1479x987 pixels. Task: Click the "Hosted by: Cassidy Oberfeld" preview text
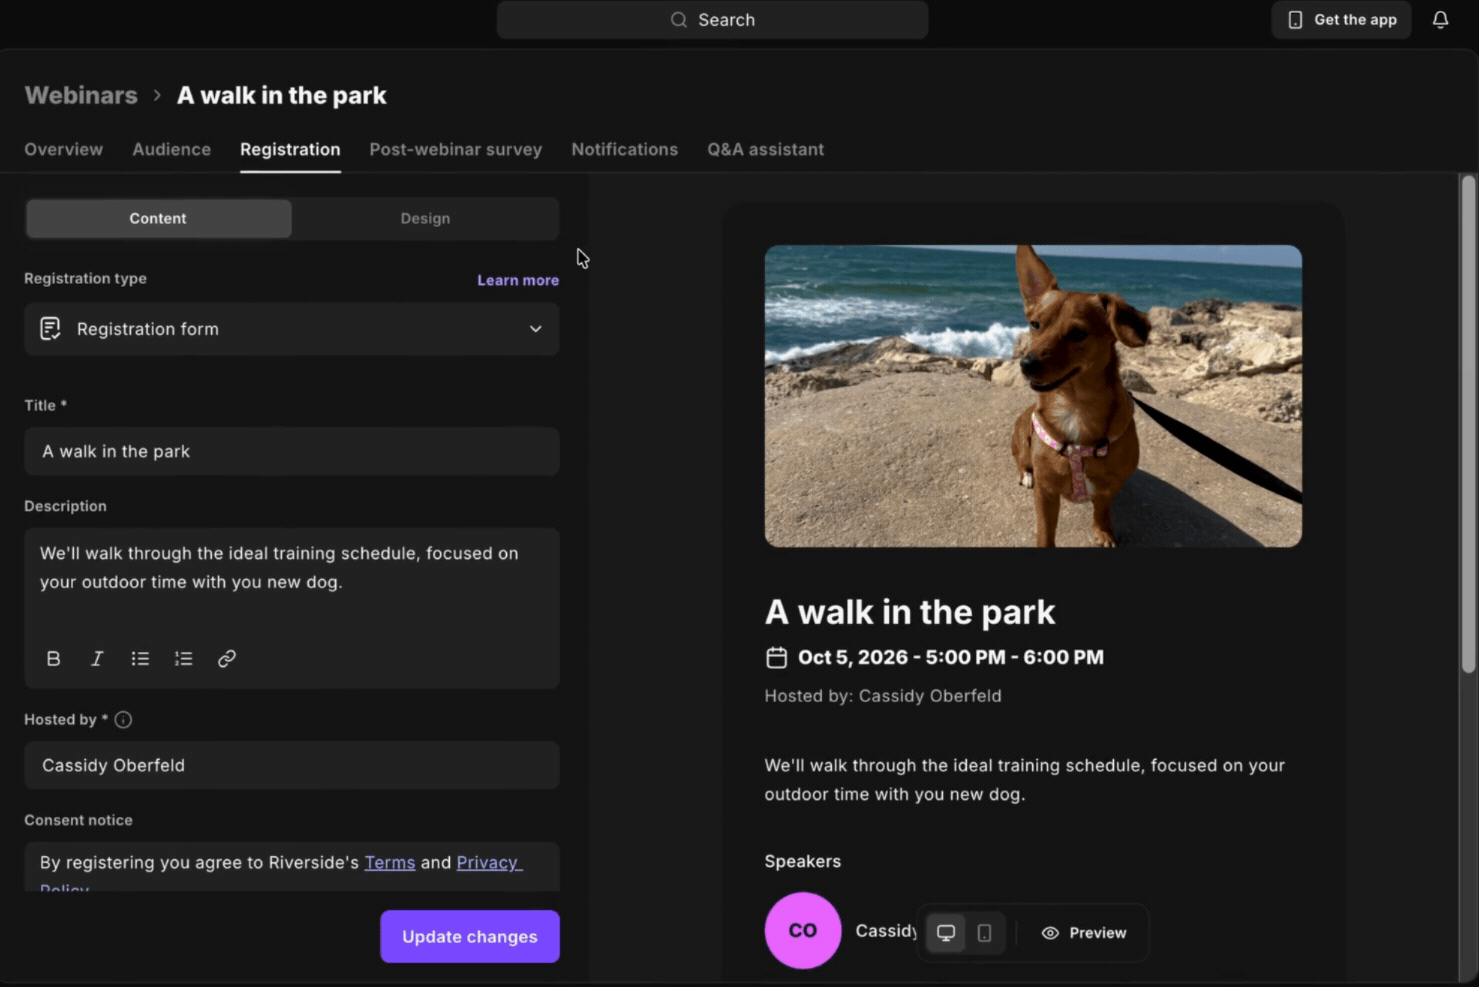pyautogui.click(x=883, y=696)
